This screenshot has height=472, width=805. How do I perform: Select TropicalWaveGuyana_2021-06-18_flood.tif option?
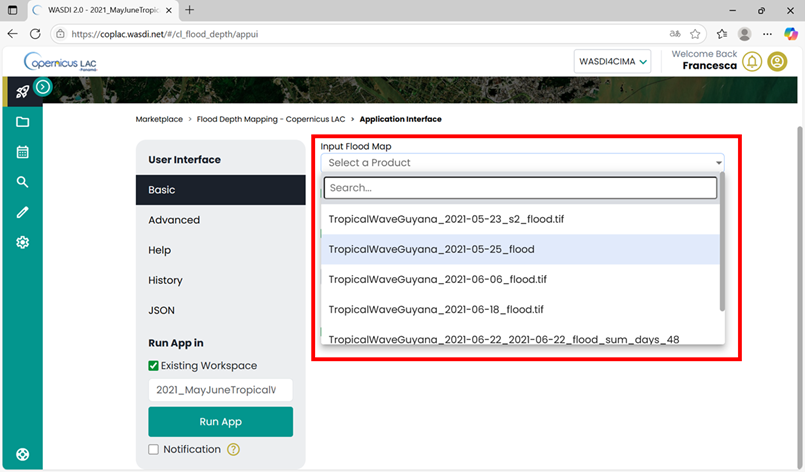(x=521, y=310)
